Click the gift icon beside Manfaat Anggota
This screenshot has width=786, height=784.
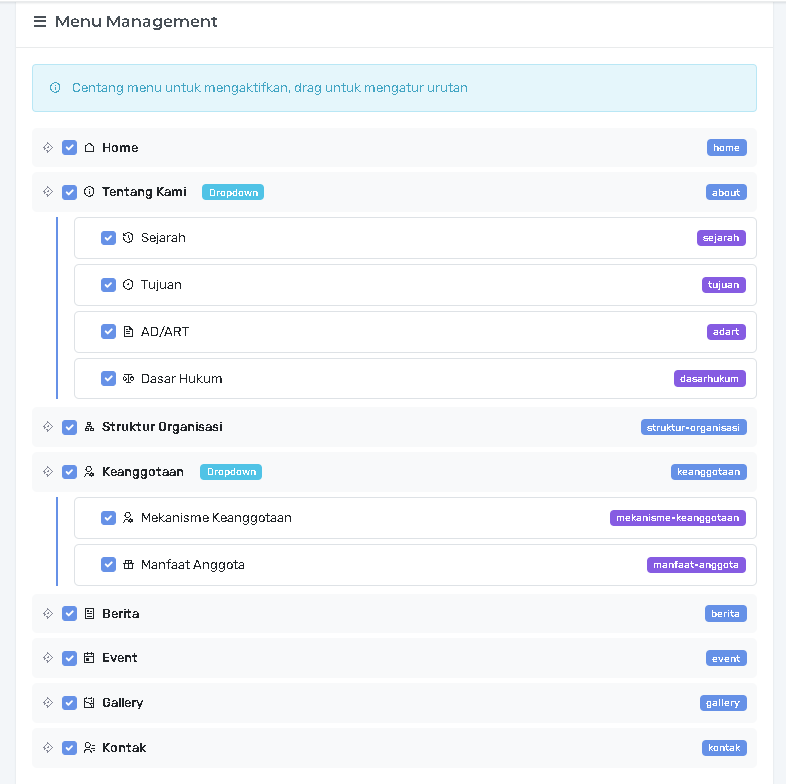point(128,565)
